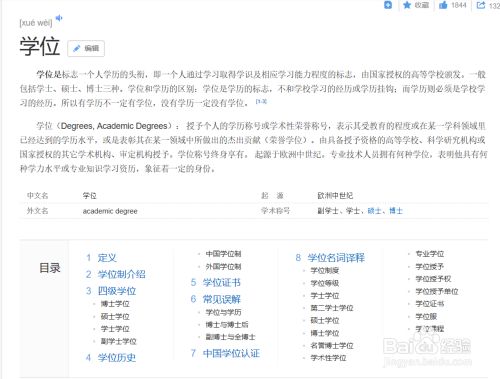Open 学士学位 under 学位名词译释

coord(325,295)
